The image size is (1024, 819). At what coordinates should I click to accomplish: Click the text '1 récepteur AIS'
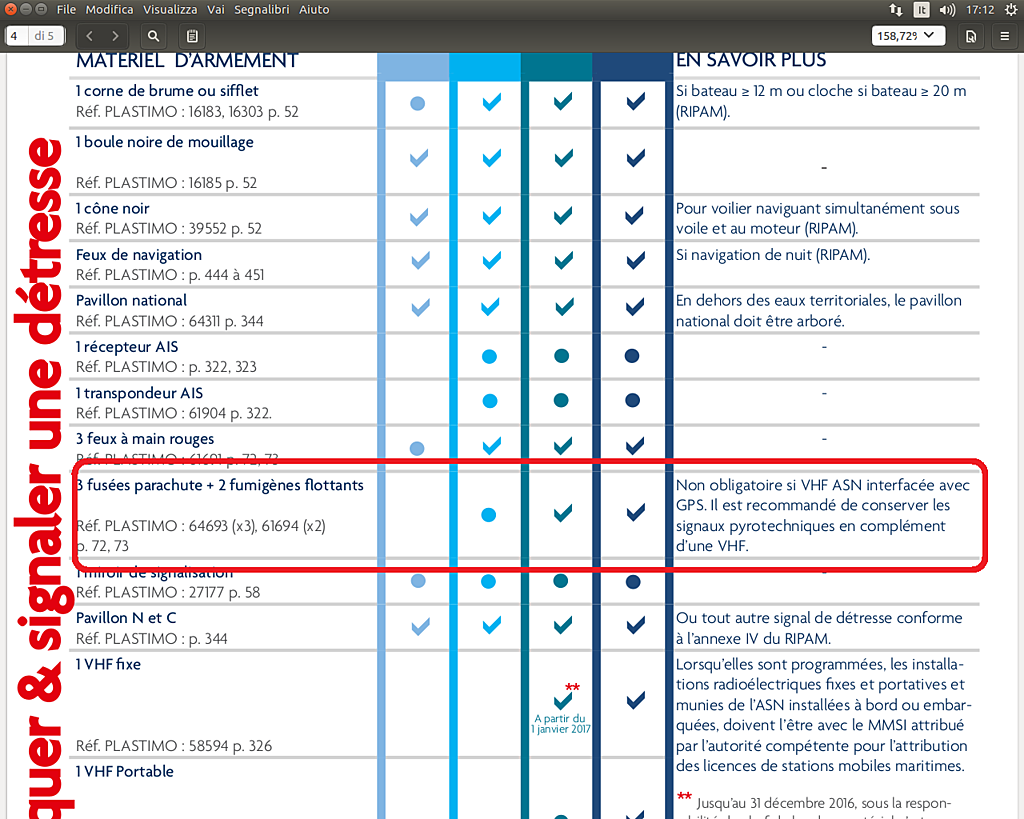(x=127, y=347)
